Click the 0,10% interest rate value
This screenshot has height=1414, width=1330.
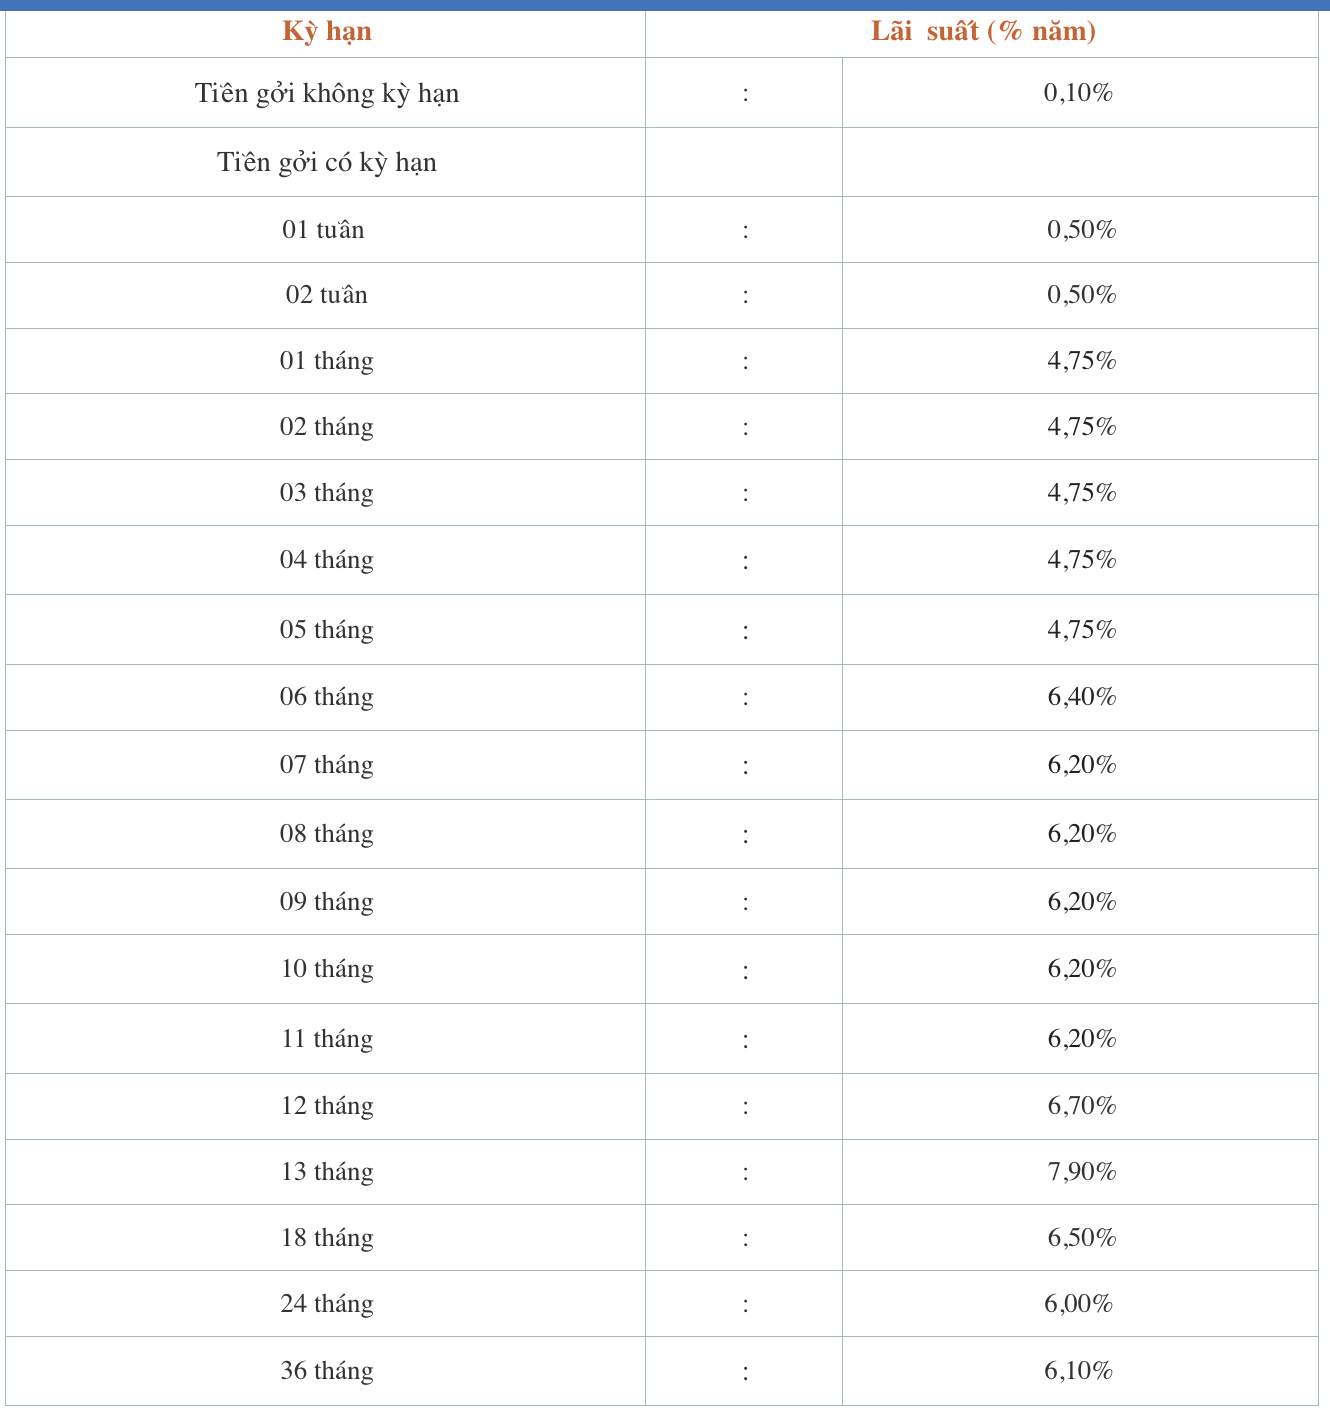[x=1078, y=92]
